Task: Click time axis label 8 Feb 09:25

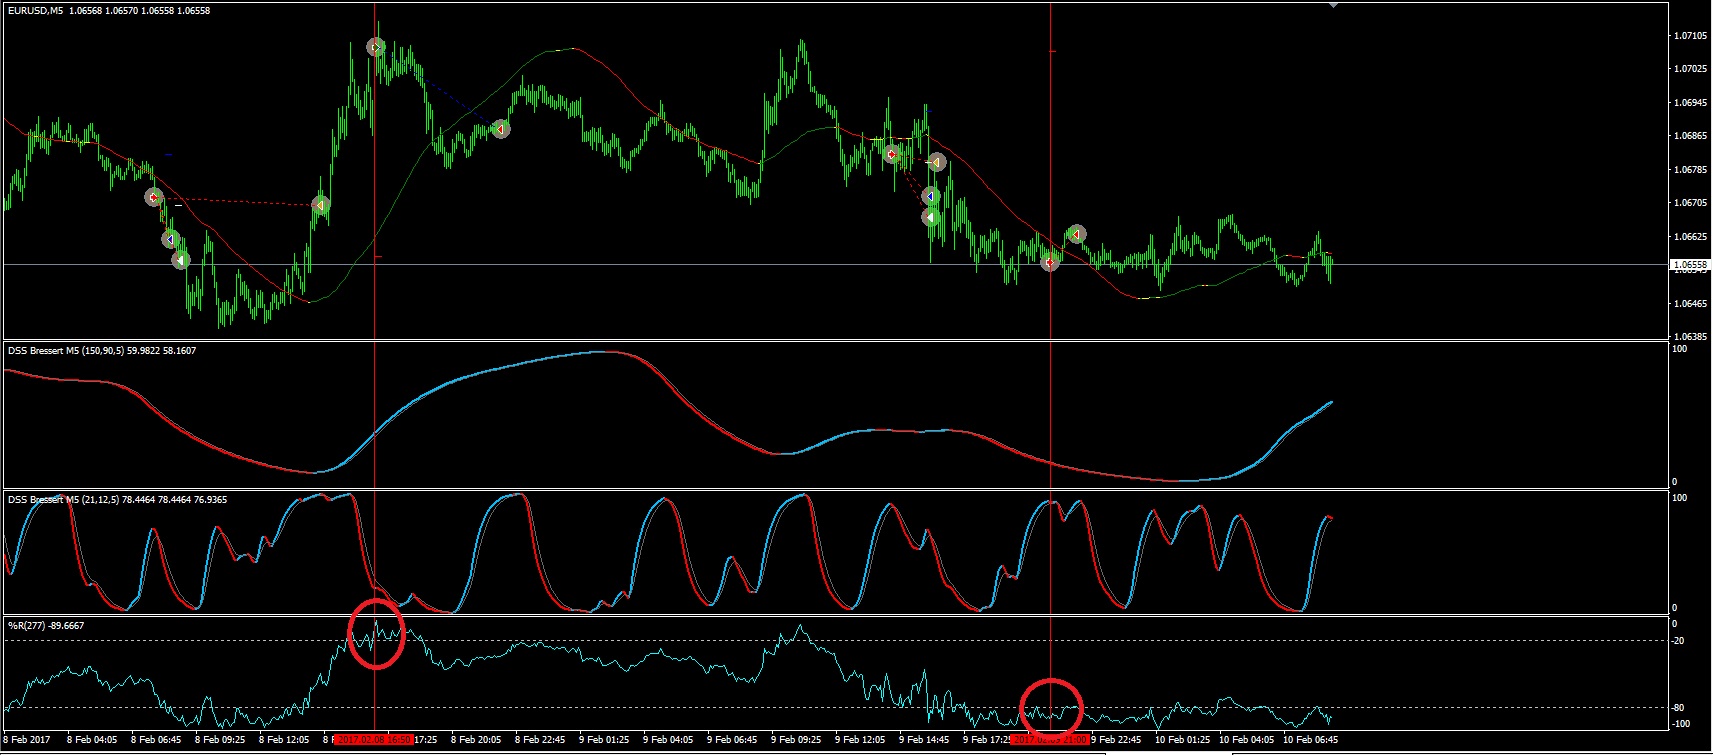Action: pyautogui.click(x=220, y=740)
